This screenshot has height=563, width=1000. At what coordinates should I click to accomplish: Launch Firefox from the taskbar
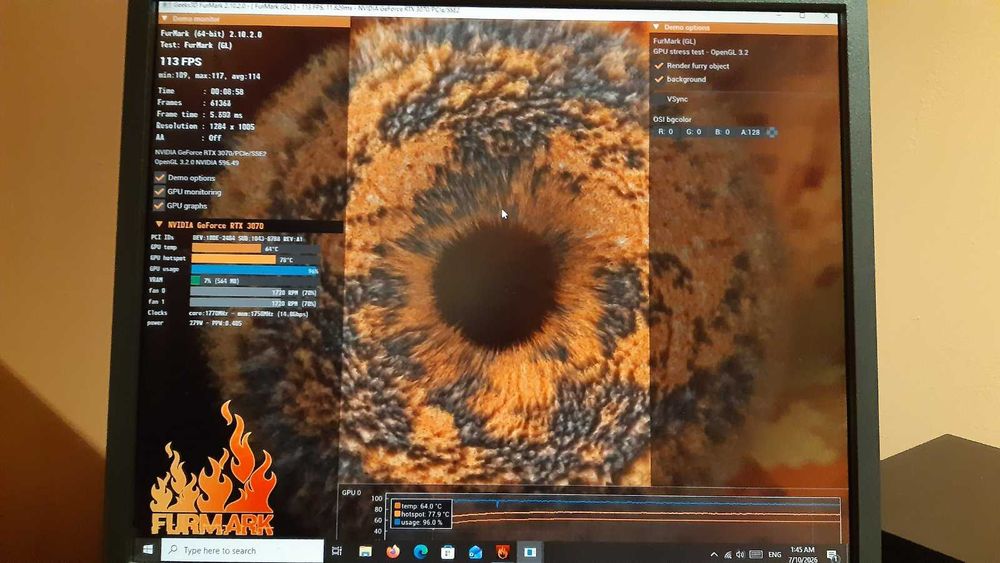click(x=393, y=552)
